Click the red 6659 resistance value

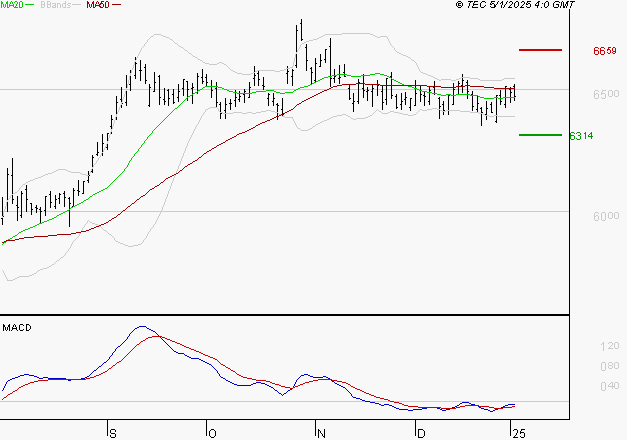605,51
